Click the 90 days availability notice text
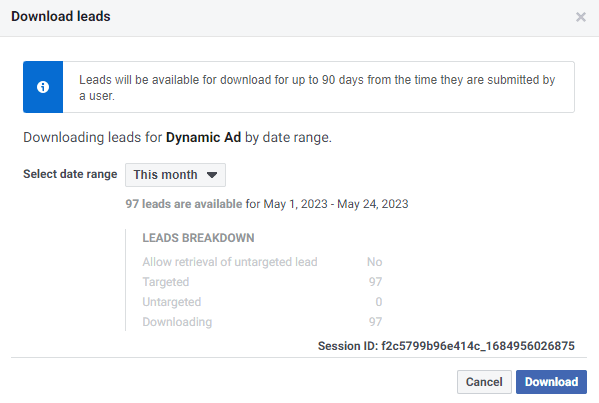The width and height of the screenshot is (599, 403). pos(317,87)
